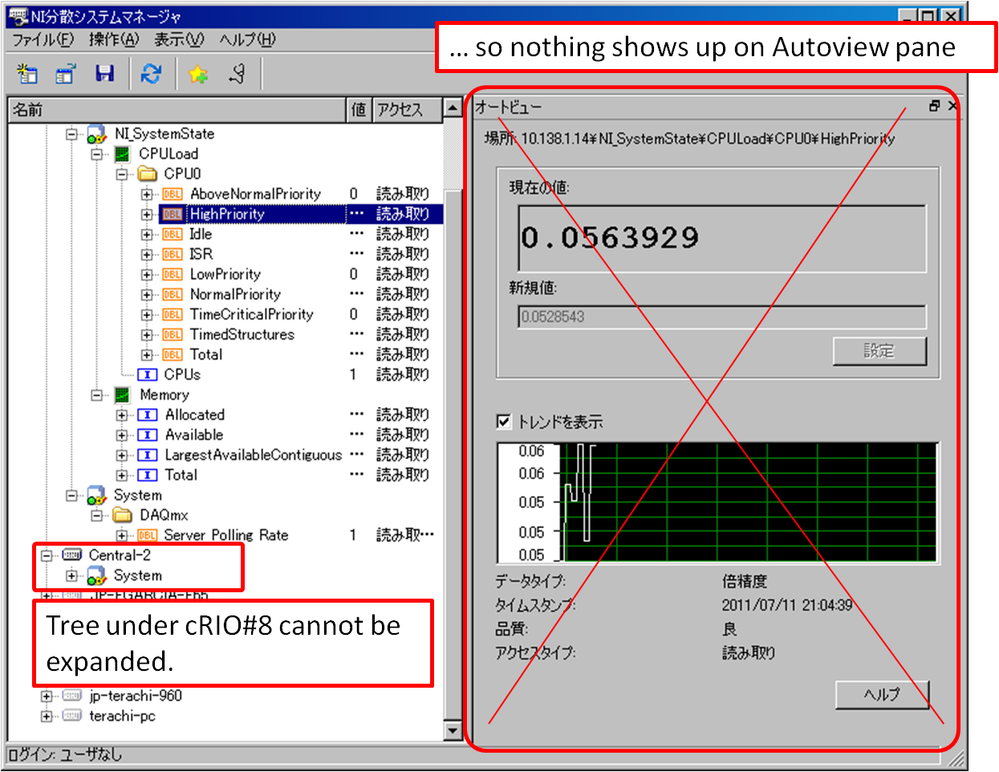Collapse the Memory tree node
999x772 pixels.
[97, 395]
